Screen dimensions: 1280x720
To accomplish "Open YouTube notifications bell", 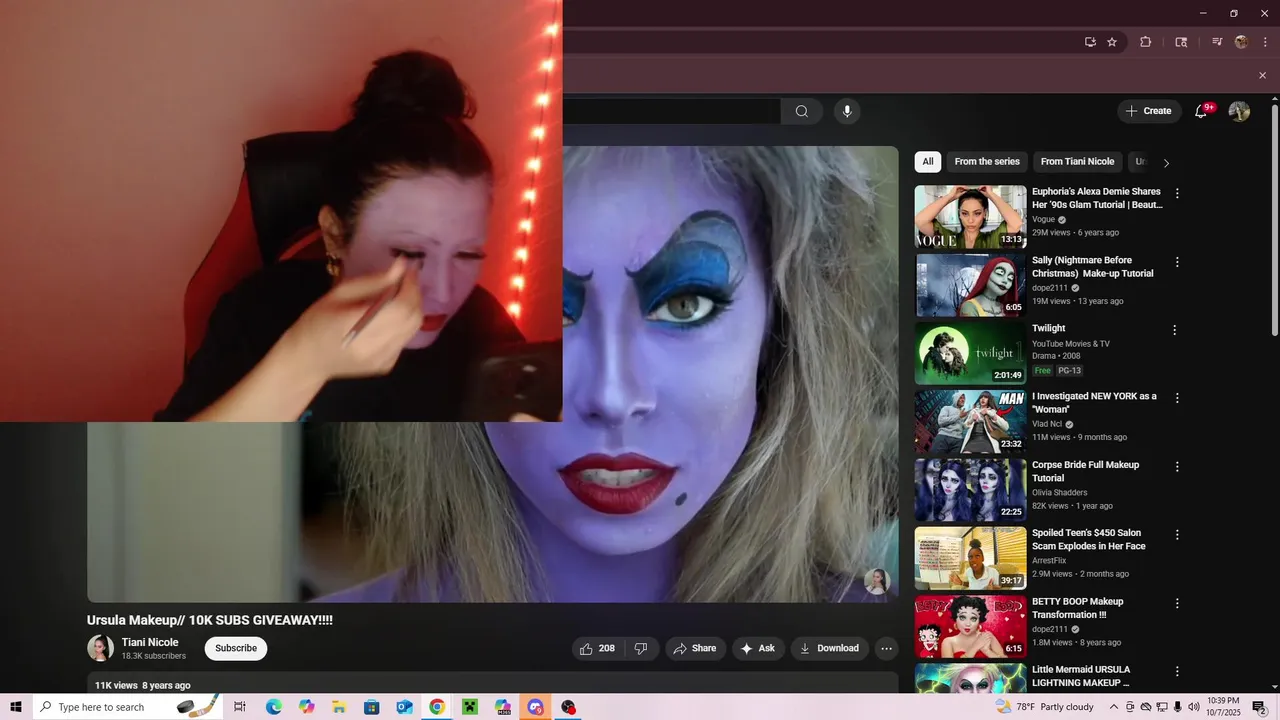I will tap(1201, 111).
